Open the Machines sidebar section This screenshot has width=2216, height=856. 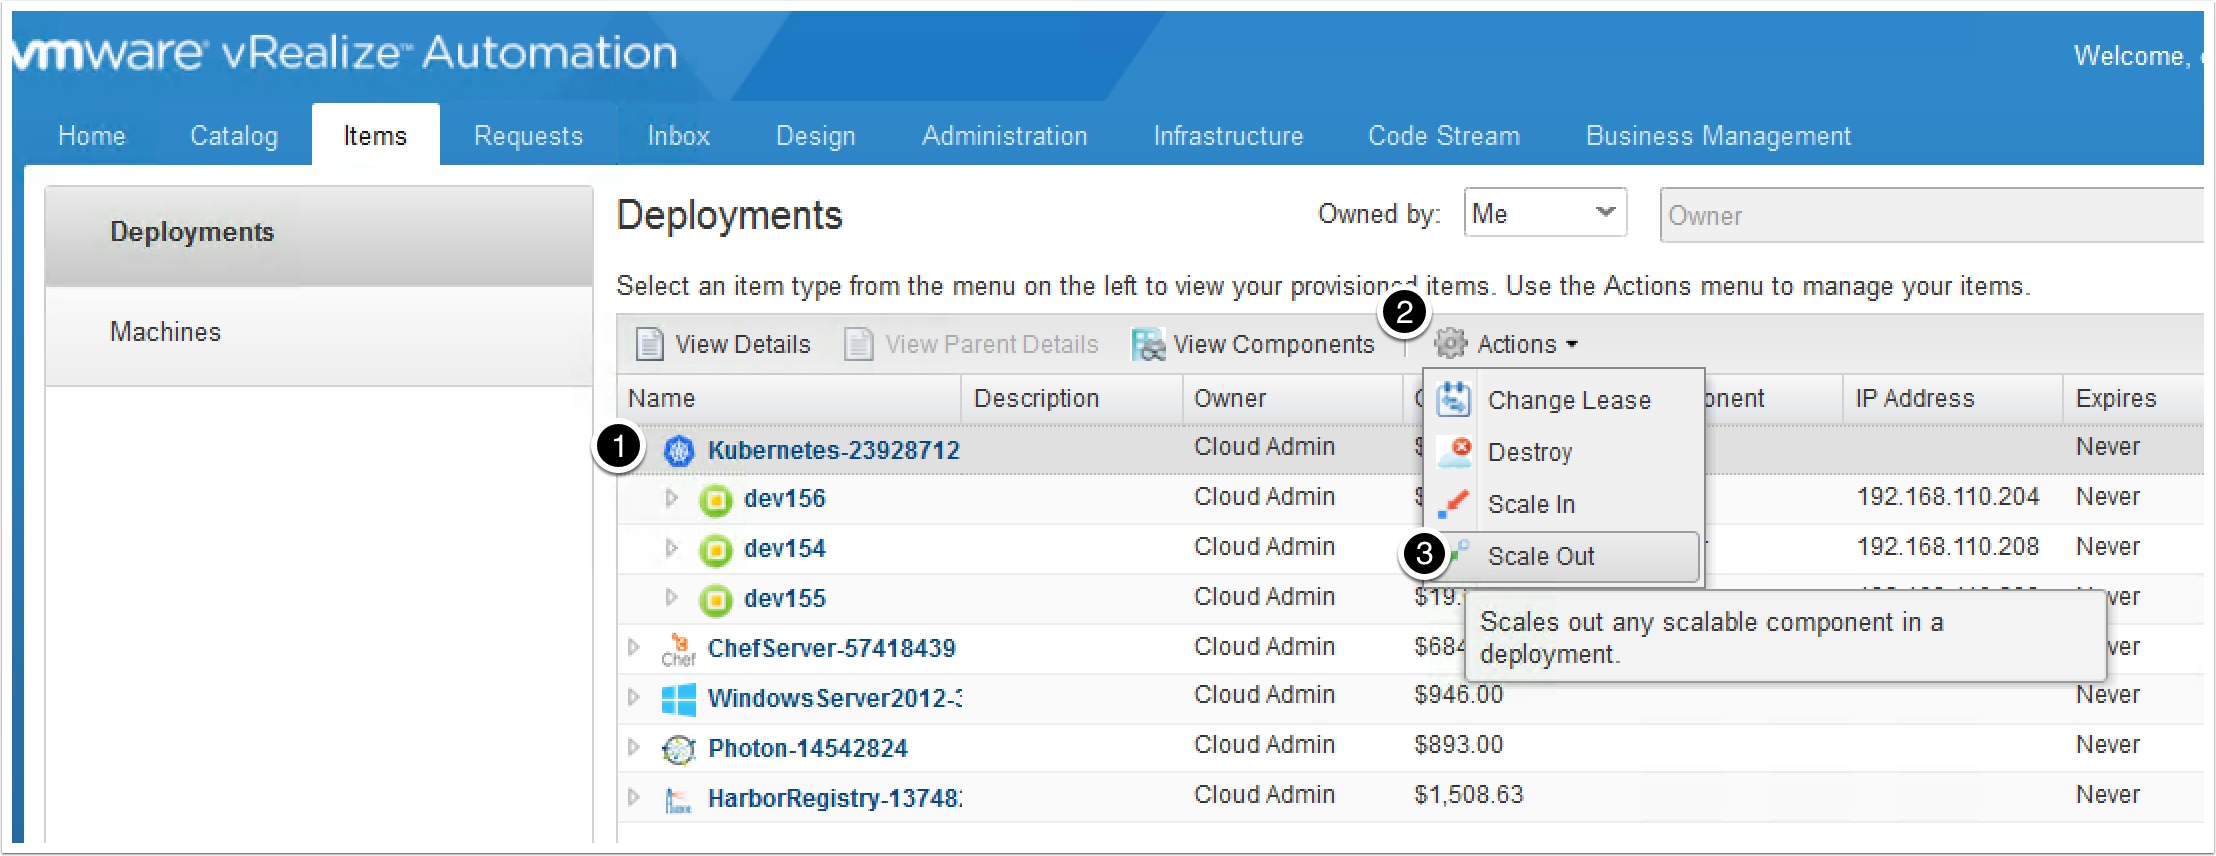[x=166, y=332]
